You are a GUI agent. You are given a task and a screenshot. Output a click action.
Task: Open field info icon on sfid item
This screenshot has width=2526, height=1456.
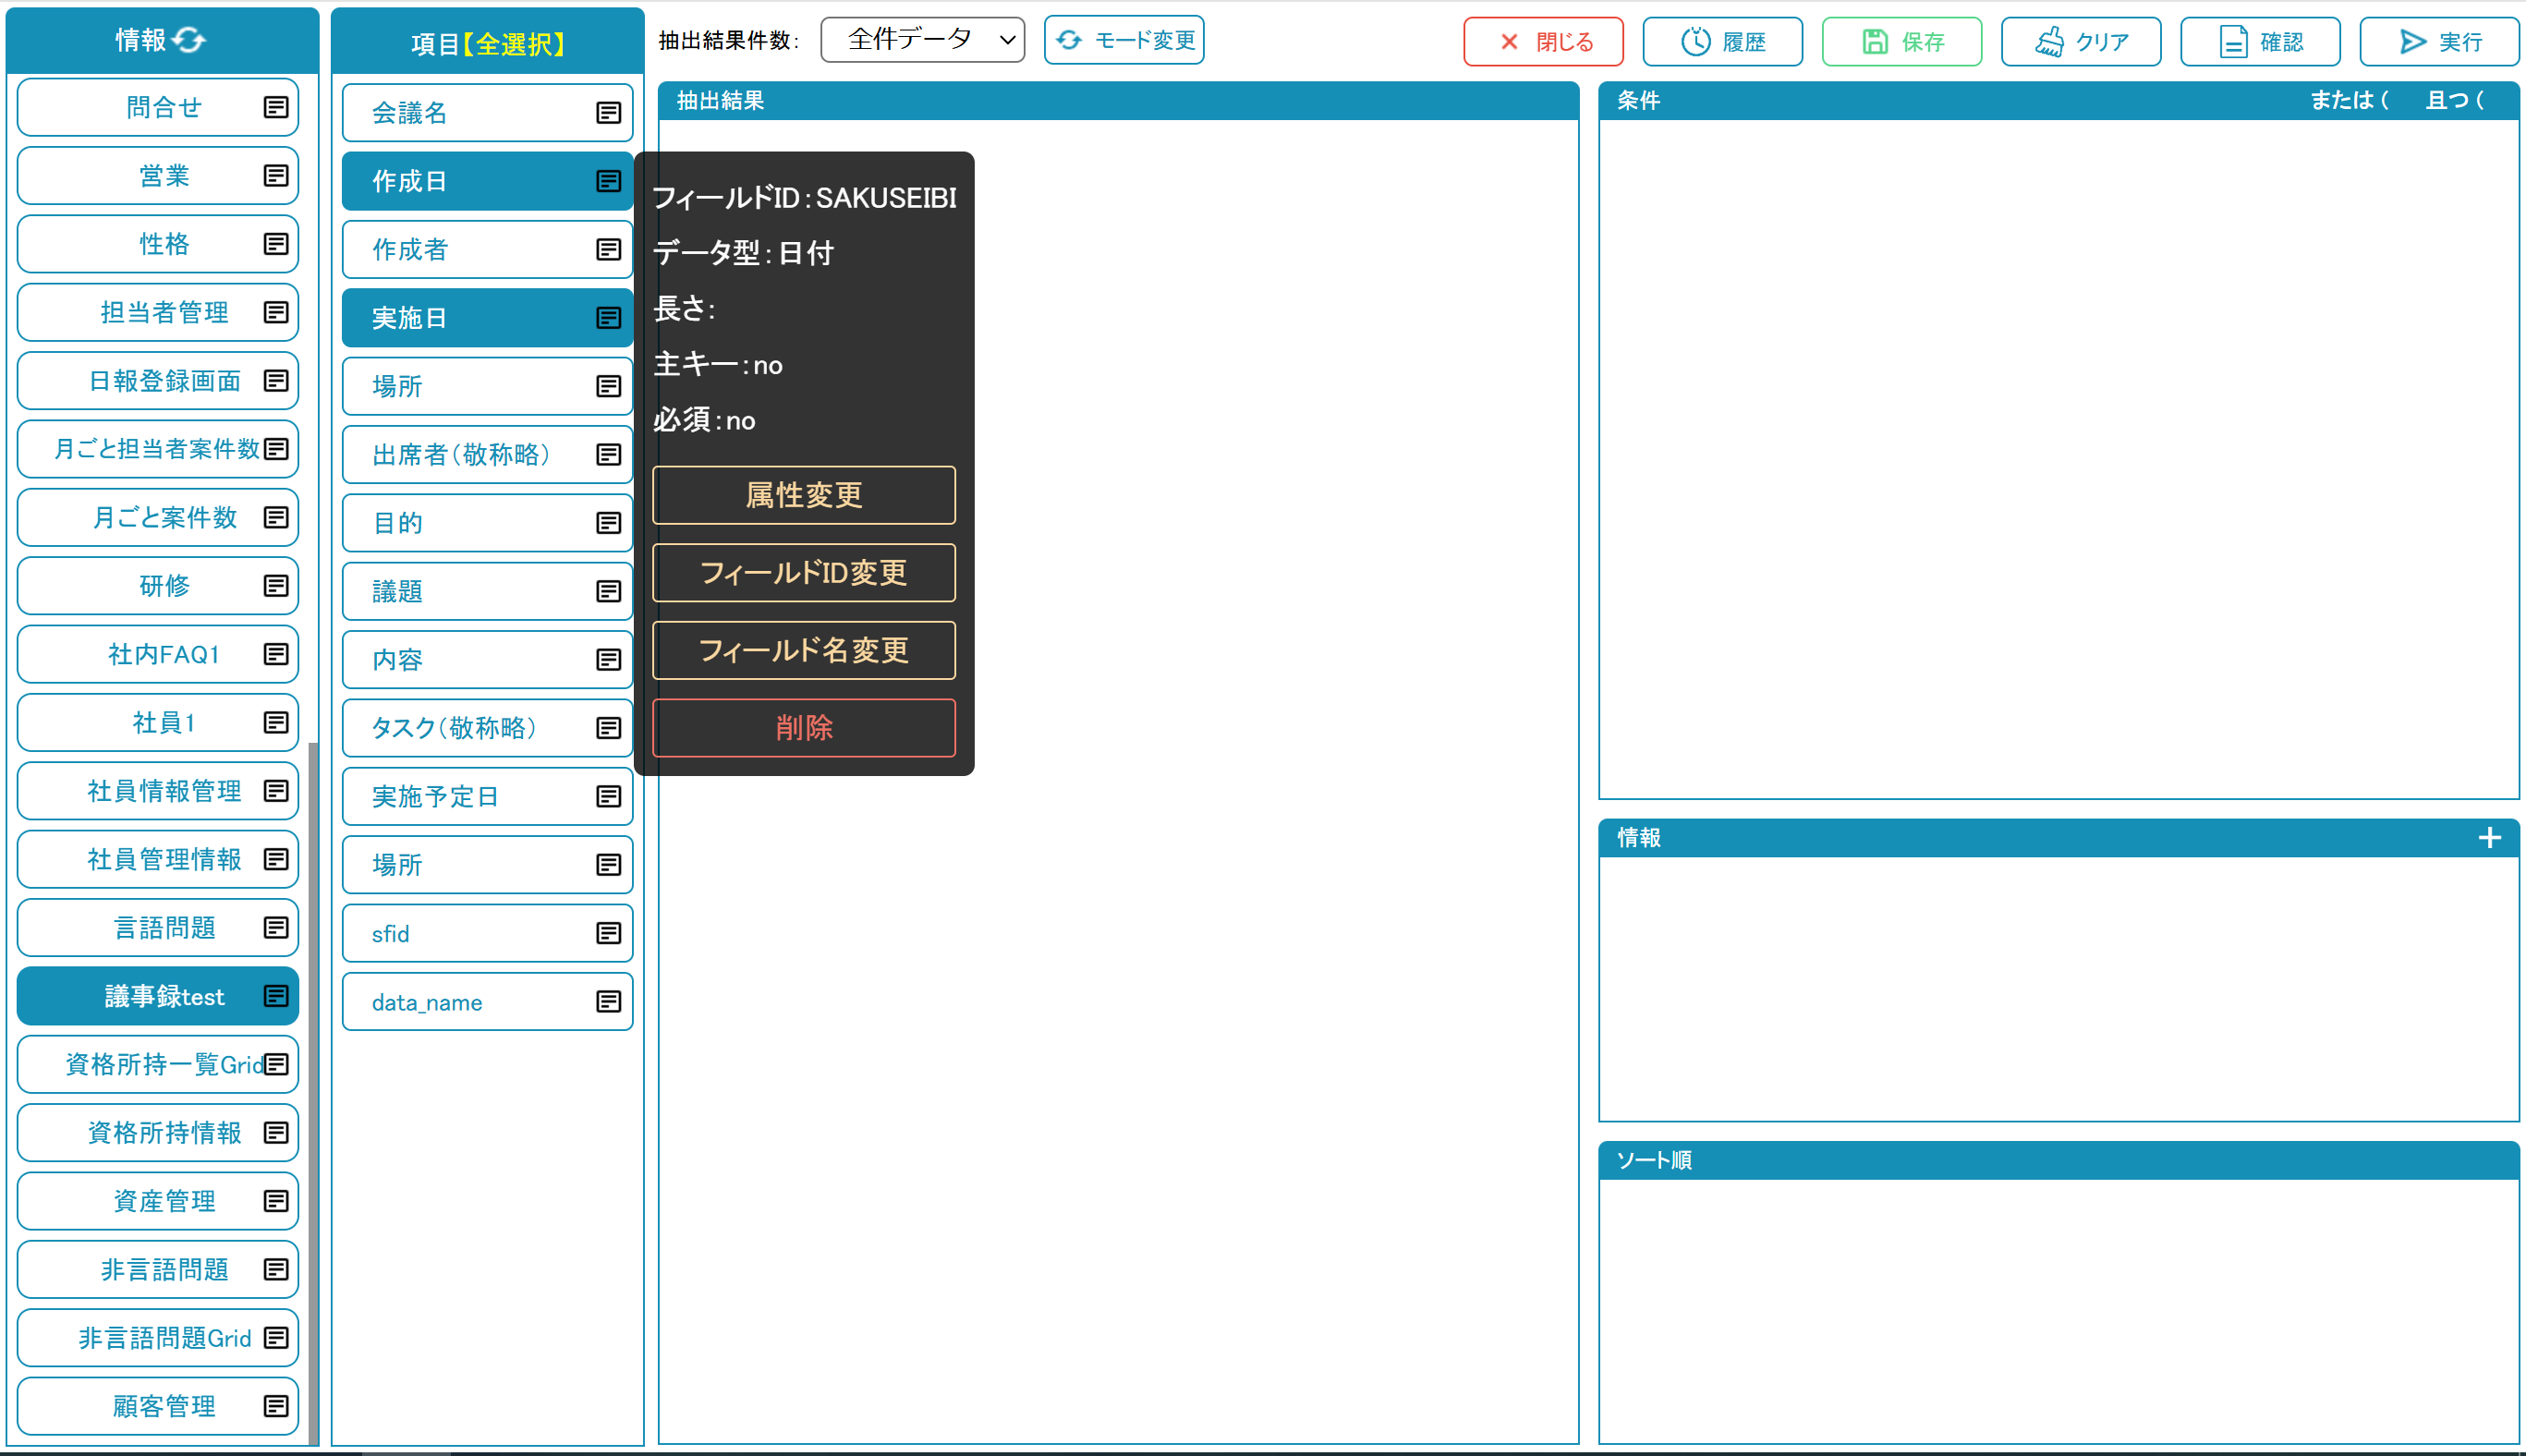click(609, 933)
